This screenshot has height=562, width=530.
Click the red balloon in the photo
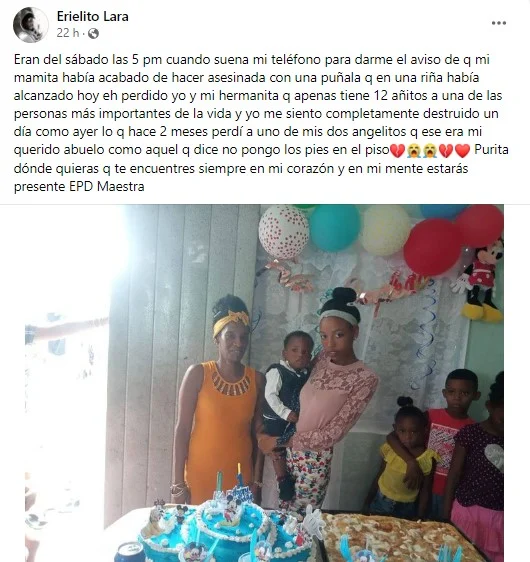coord(432,247)
